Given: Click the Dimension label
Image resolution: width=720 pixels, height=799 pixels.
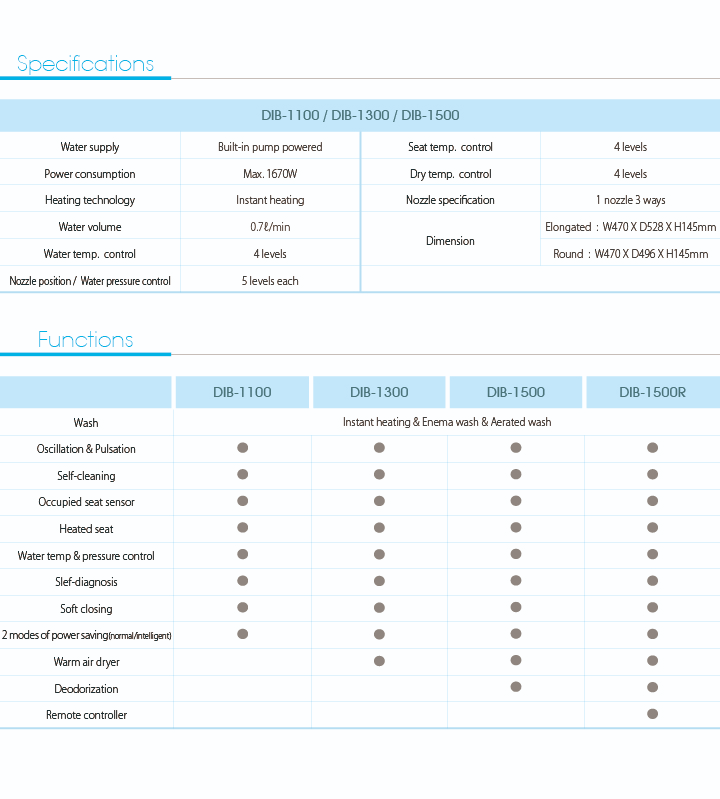Looking at the screenshot, I should tap(450, 241).
